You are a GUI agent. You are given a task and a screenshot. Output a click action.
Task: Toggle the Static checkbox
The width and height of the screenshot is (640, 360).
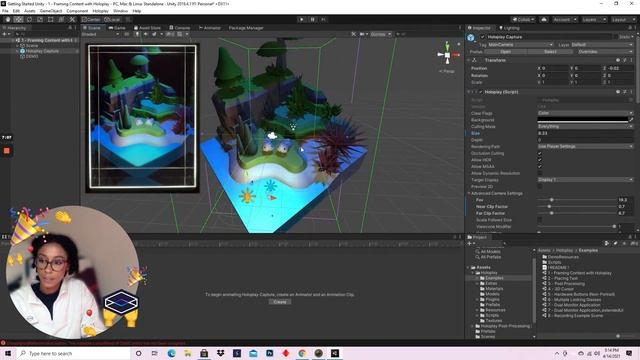coord(615,37)
